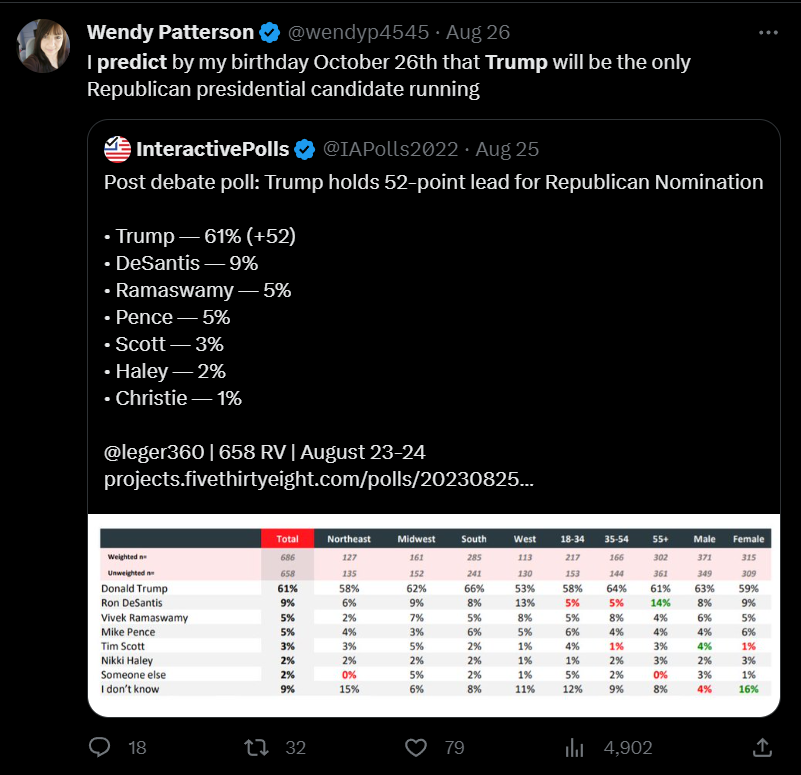This screenshot has width=801, height=775.
Task: Click the @IAPolls2022 handle
Action: click(391, 149)
